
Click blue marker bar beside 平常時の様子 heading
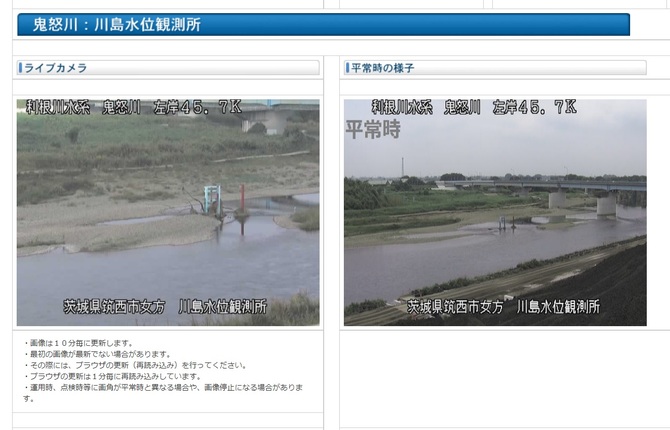point(346,68)
